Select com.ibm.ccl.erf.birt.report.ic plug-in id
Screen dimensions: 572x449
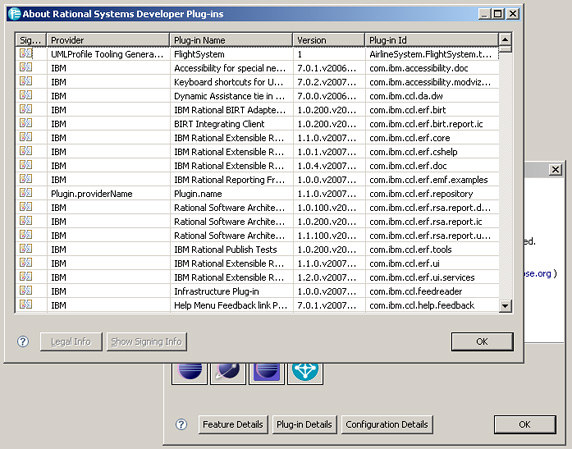click(426, 124)
